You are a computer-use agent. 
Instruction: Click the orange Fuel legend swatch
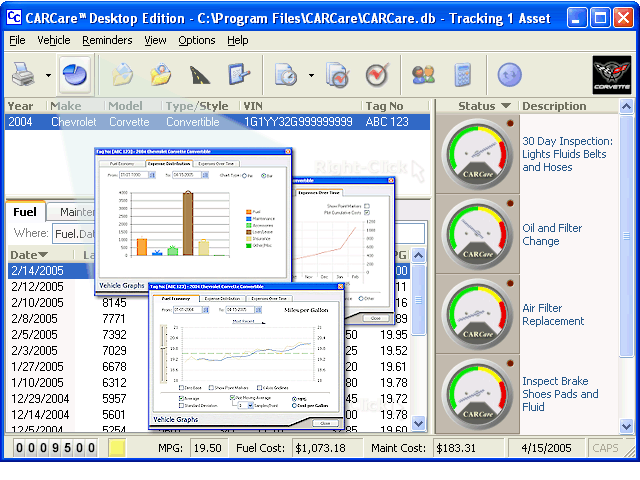pos(248,212)
